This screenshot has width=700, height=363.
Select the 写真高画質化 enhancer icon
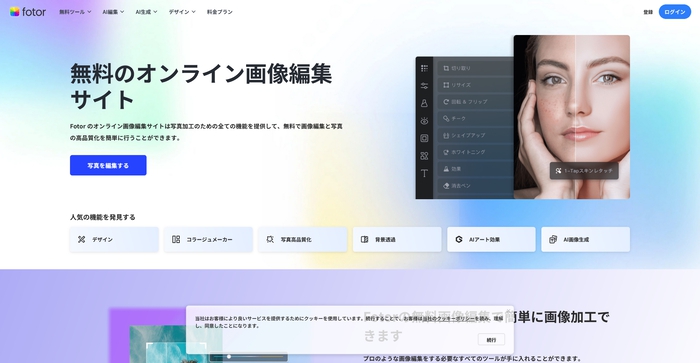pyautogui.click(x=270, y=240)
